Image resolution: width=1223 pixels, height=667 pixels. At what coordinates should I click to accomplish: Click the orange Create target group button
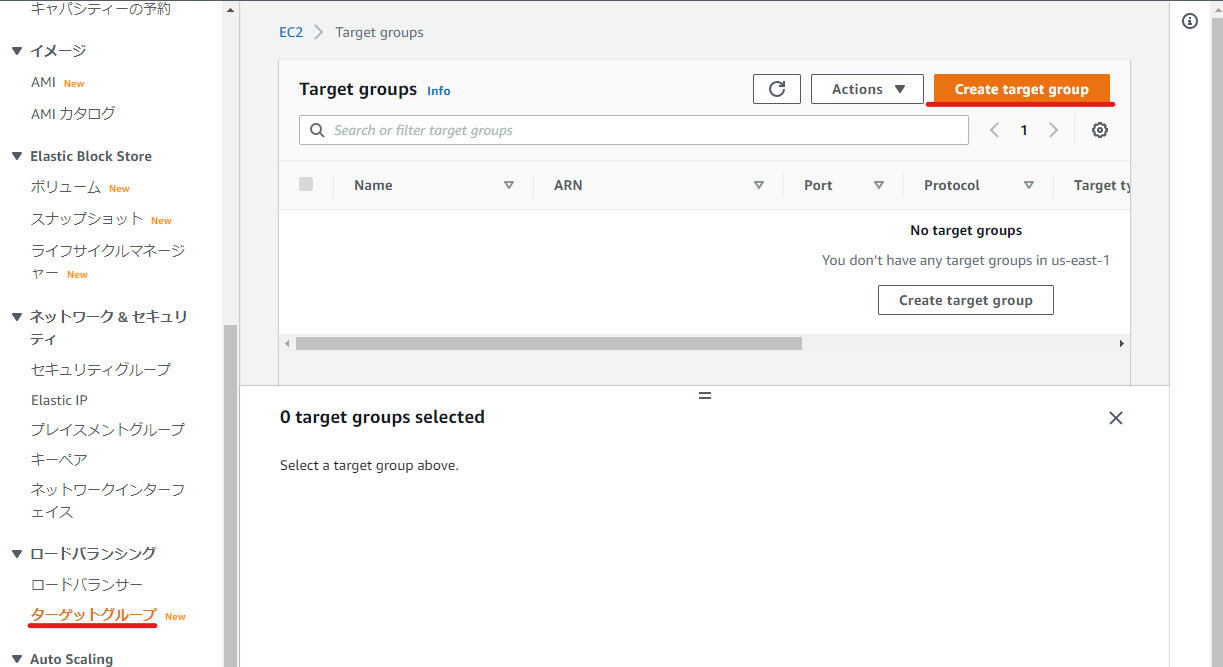[x=1021, y=89]
